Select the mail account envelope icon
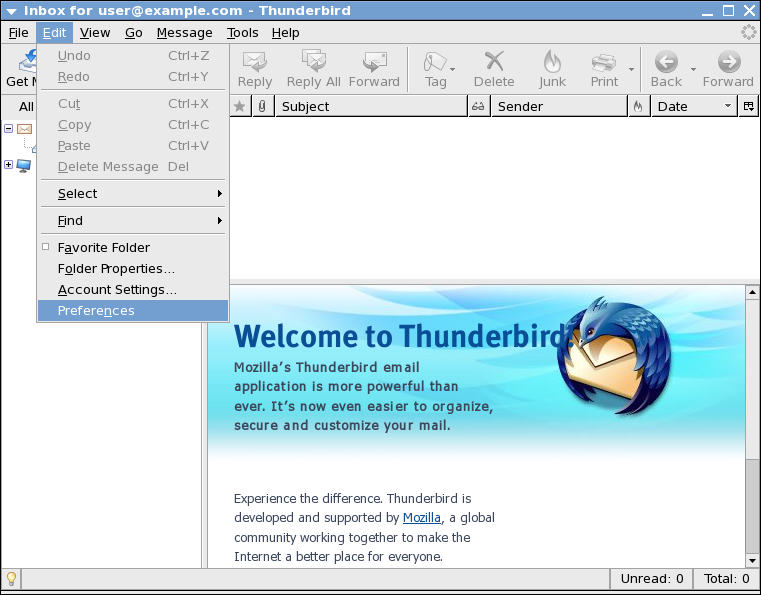The width and height of the screenshot is (761, 595). point(24,129)
